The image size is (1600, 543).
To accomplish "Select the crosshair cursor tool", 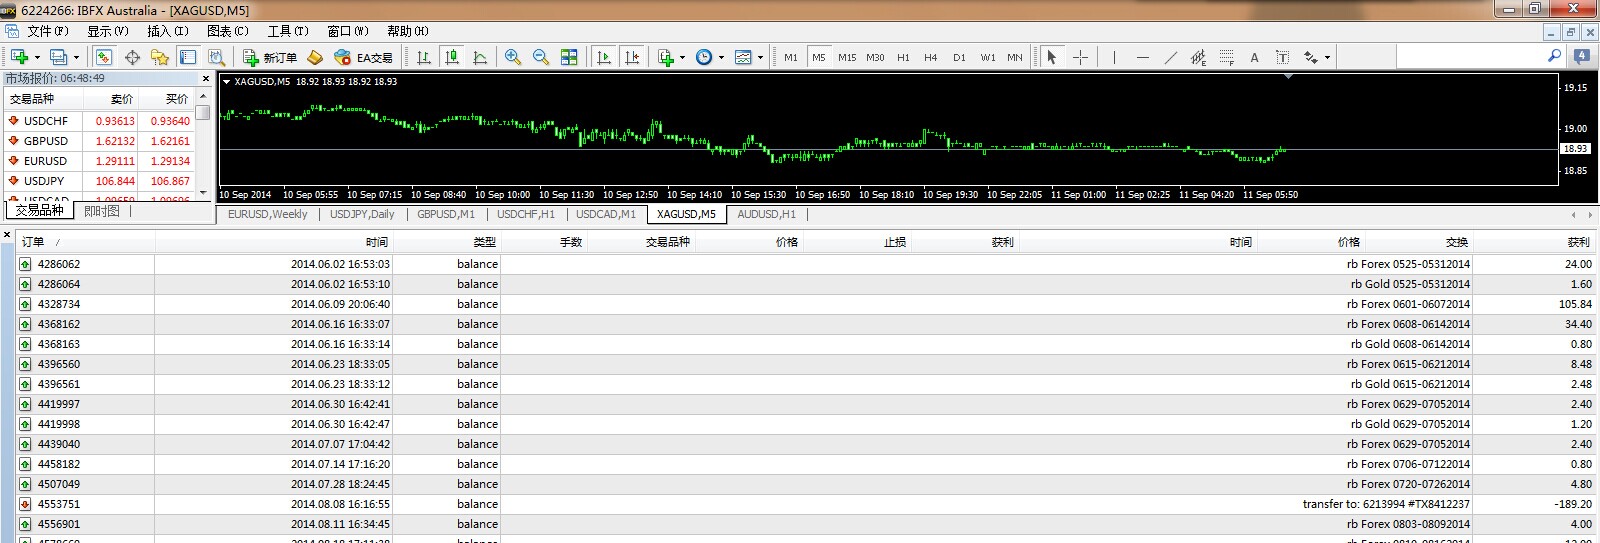I will [1080, 57].
